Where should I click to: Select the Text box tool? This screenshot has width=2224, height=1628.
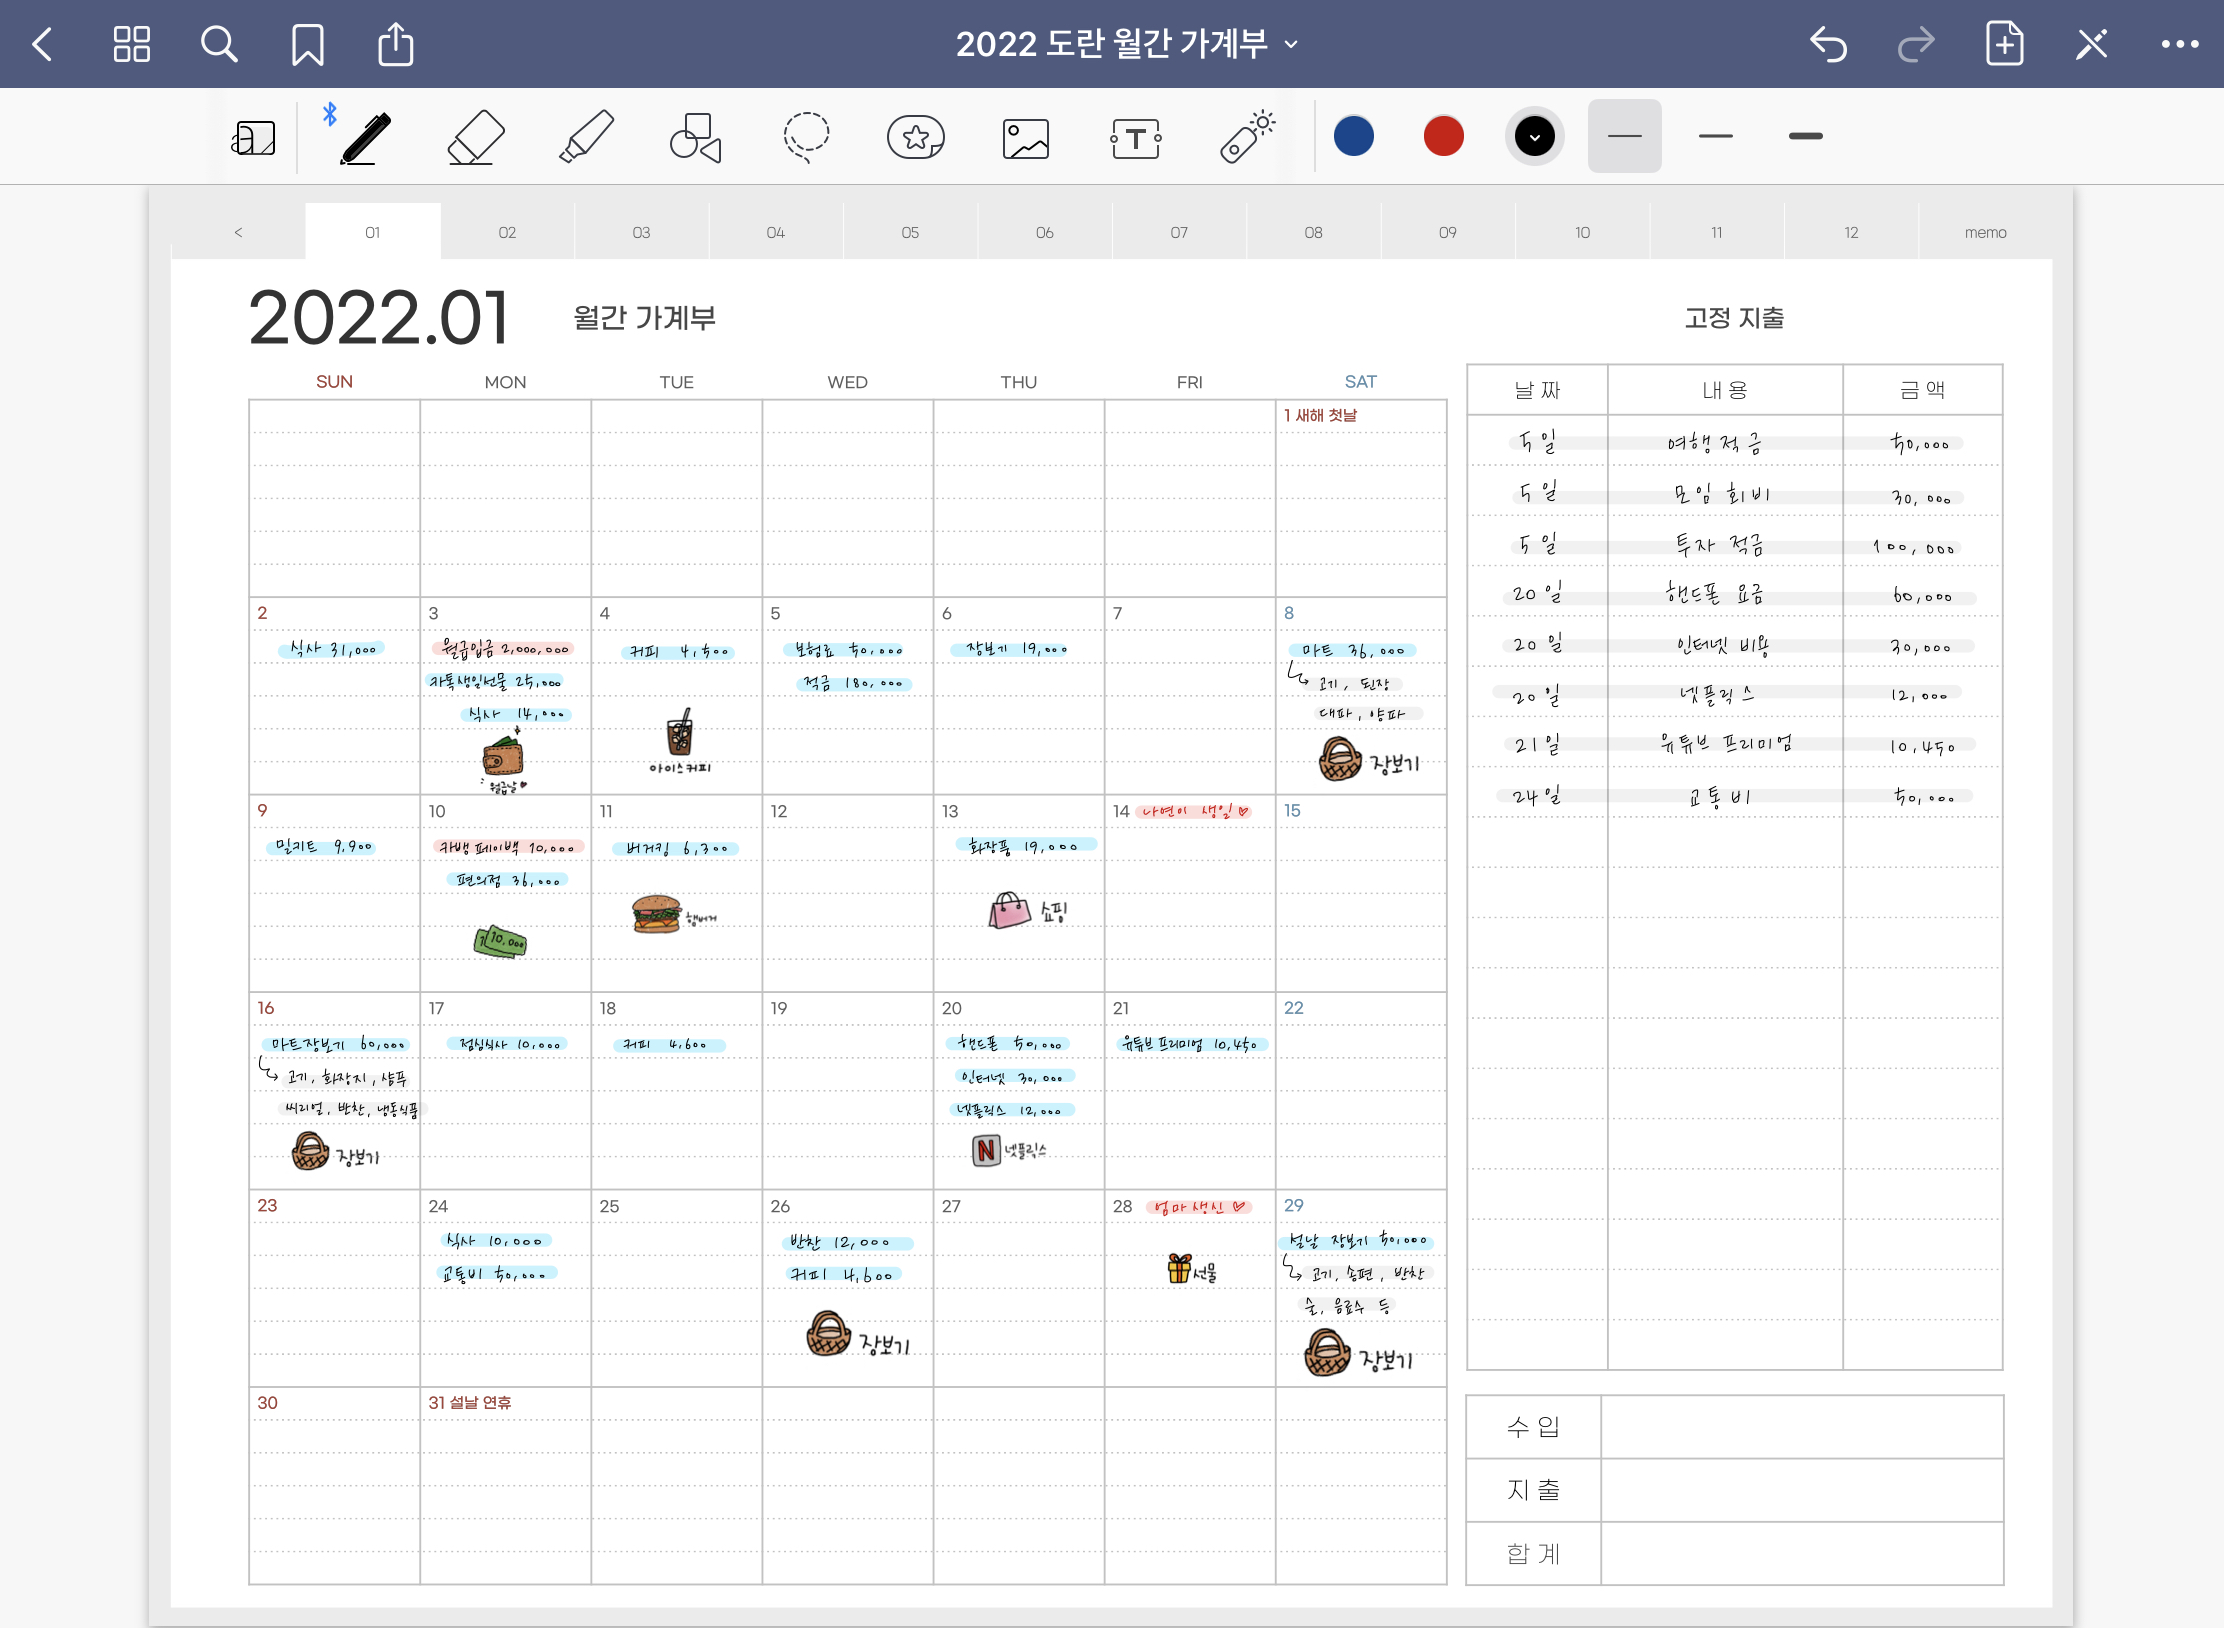1136,138
